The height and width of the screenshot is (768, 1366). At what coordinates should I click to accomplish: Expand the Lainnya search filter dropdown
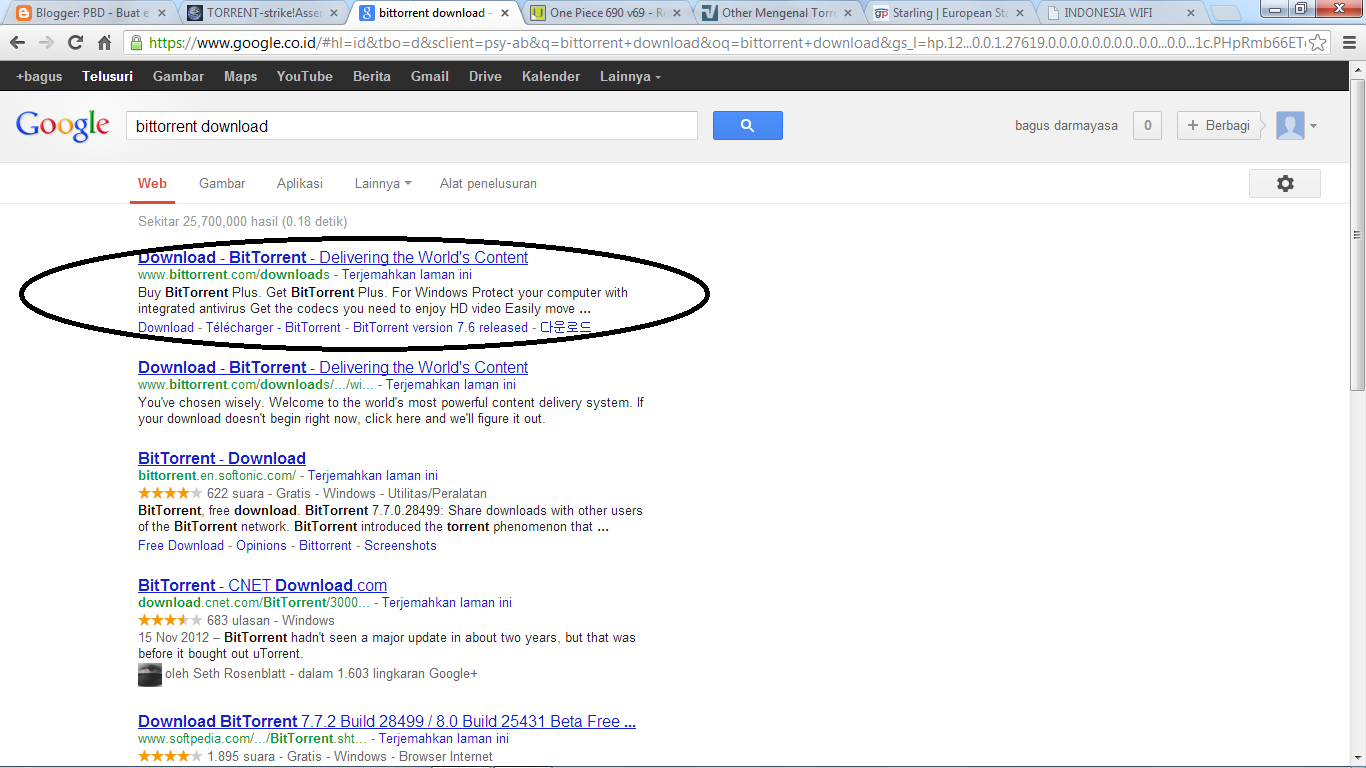383,184
